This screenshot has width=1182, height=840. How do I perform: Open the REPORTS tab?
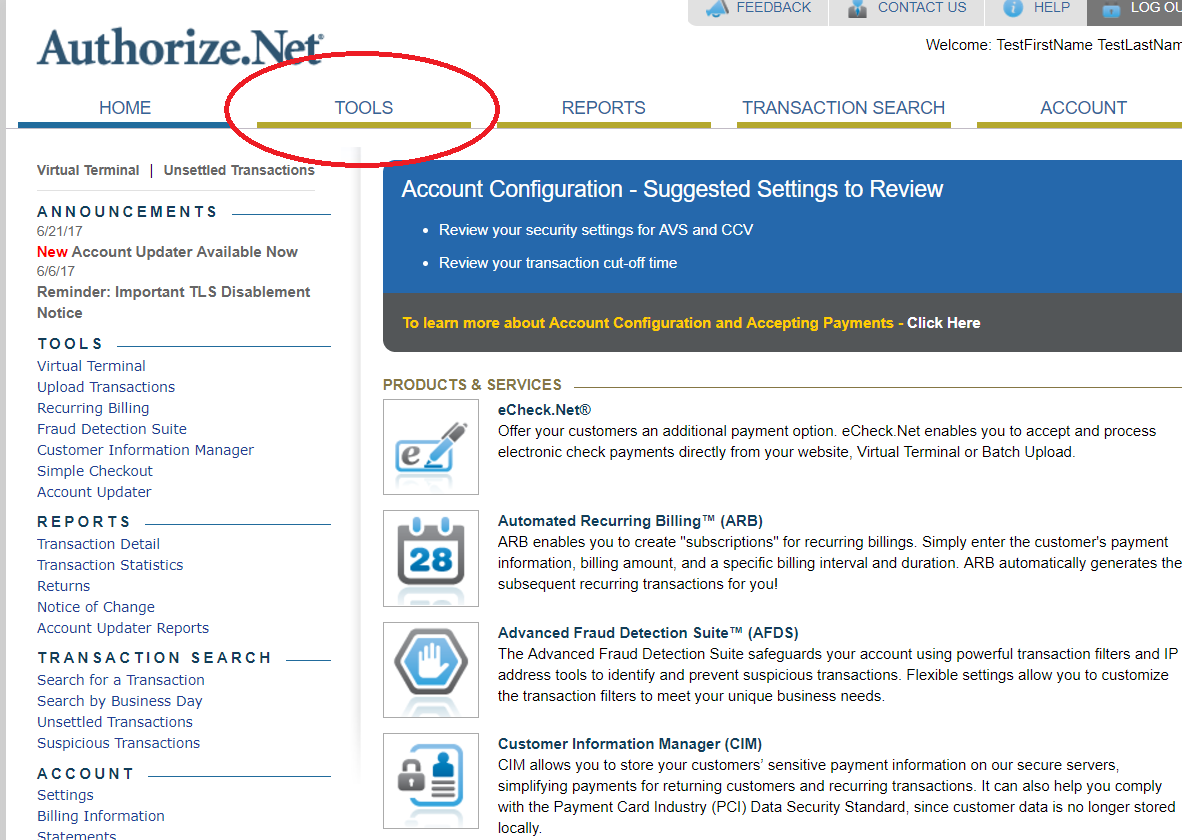604,109
